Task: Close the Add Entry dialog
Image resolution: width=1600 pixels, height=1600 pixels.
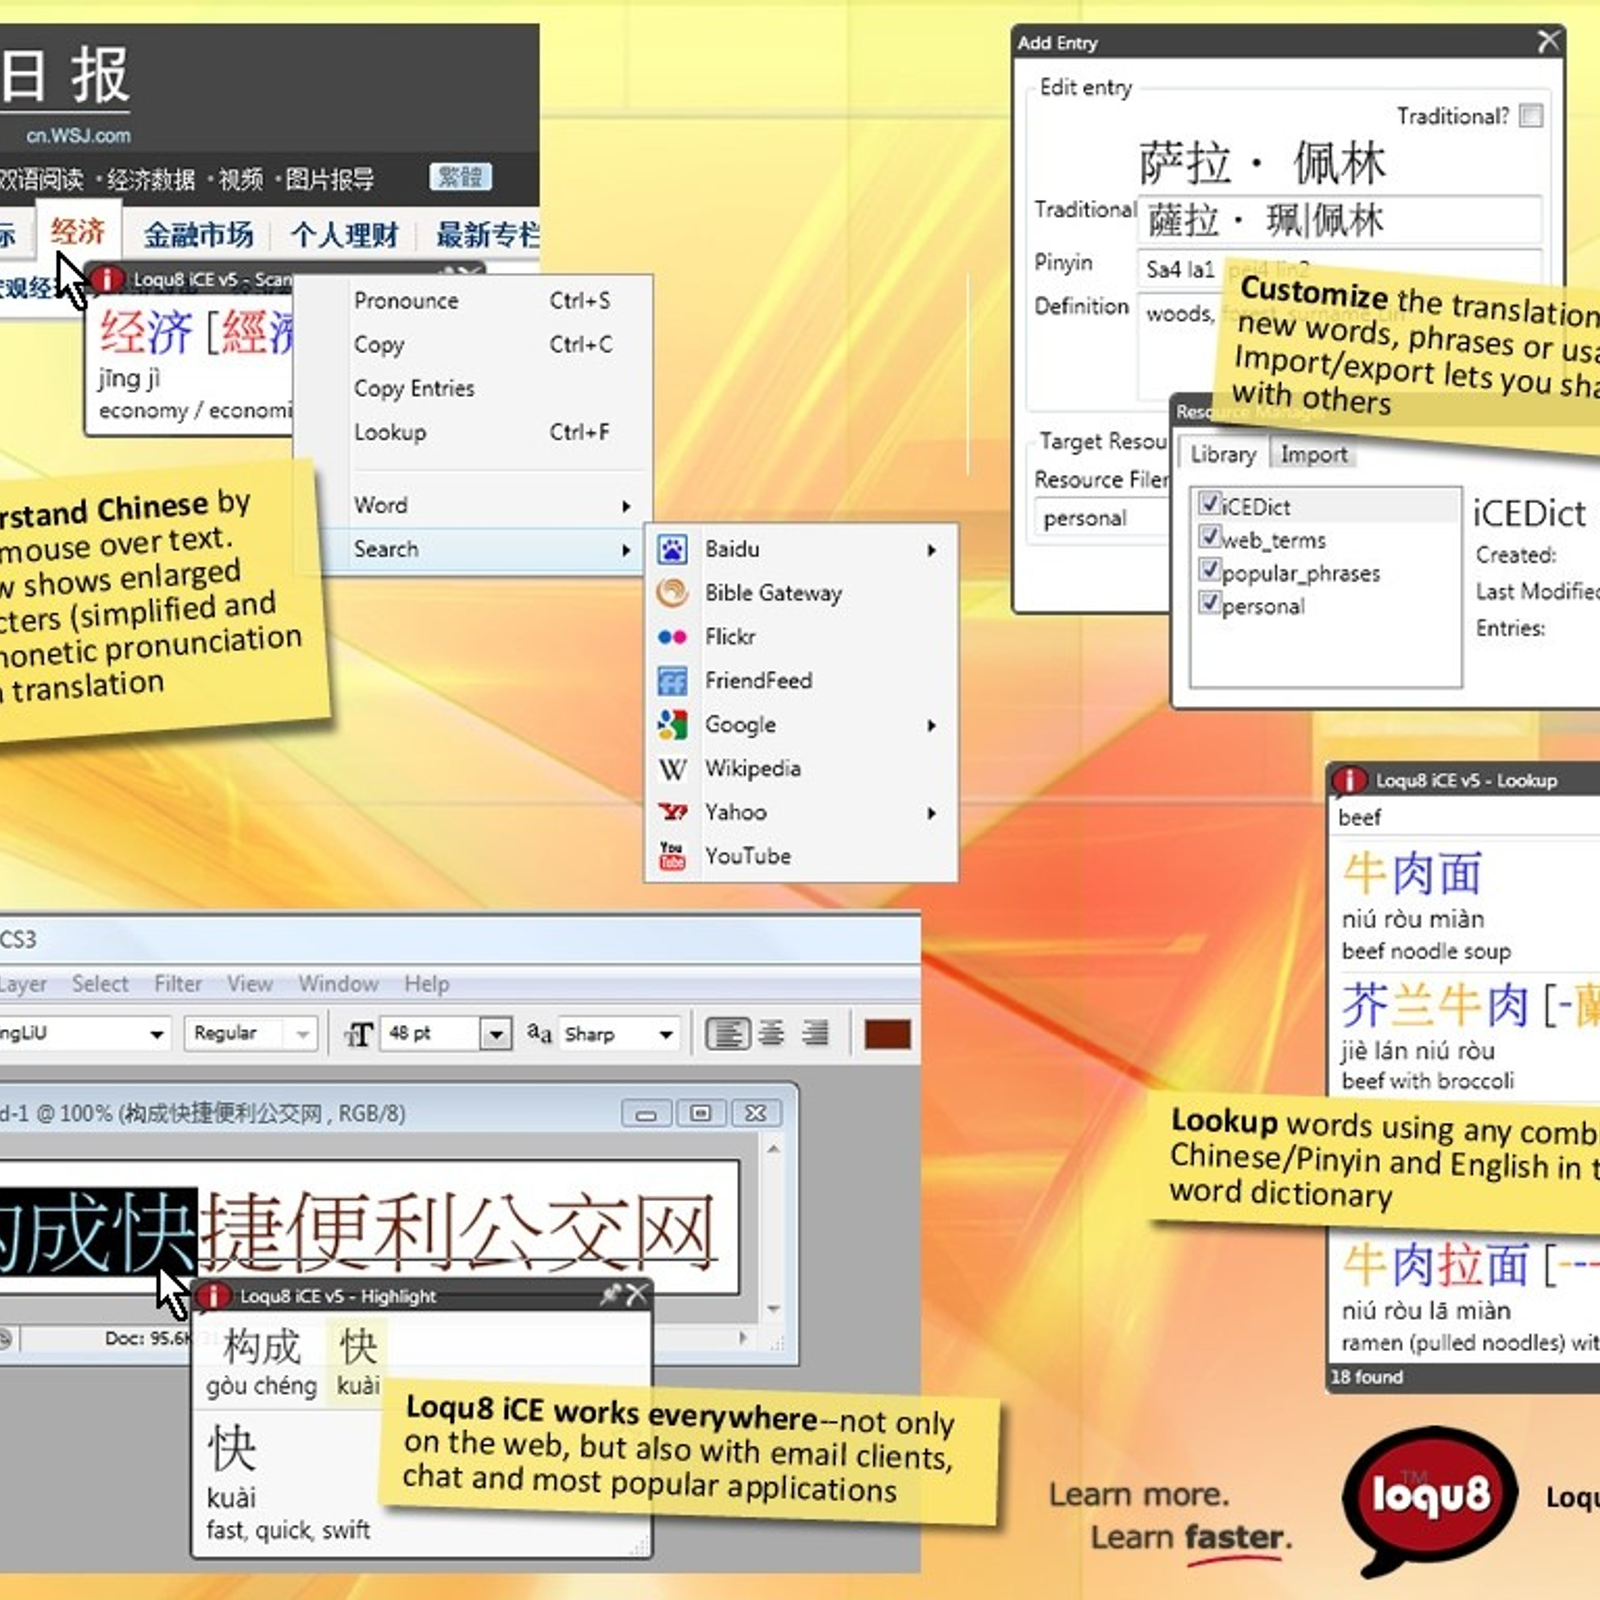Action: click(1548, 41)
